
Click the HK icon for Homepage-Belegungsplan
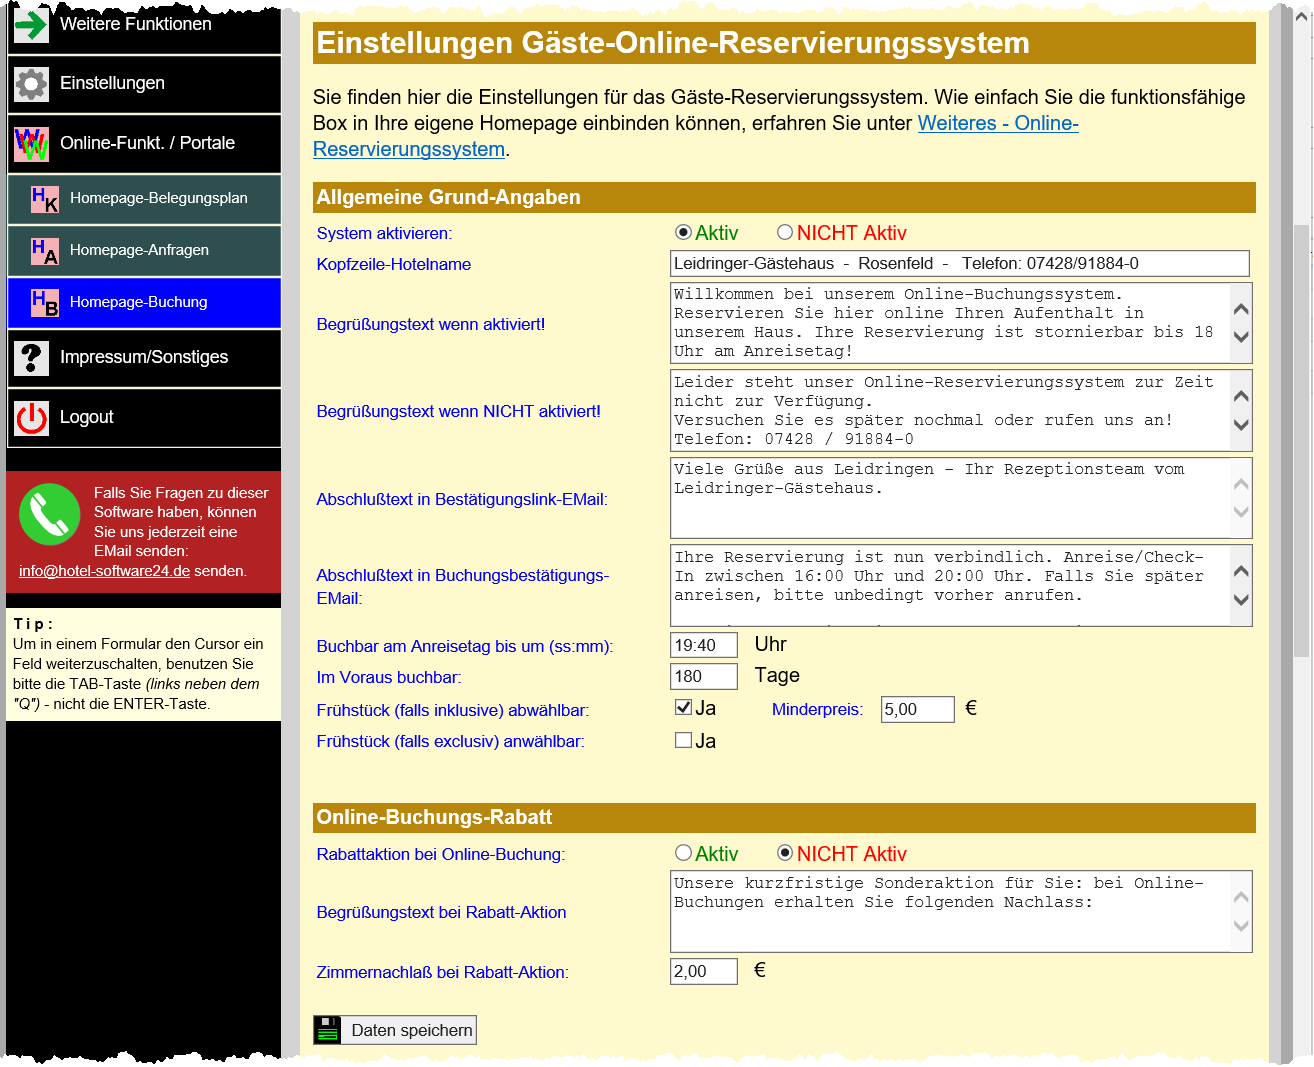pyautogui.click(x=45, y=199)
